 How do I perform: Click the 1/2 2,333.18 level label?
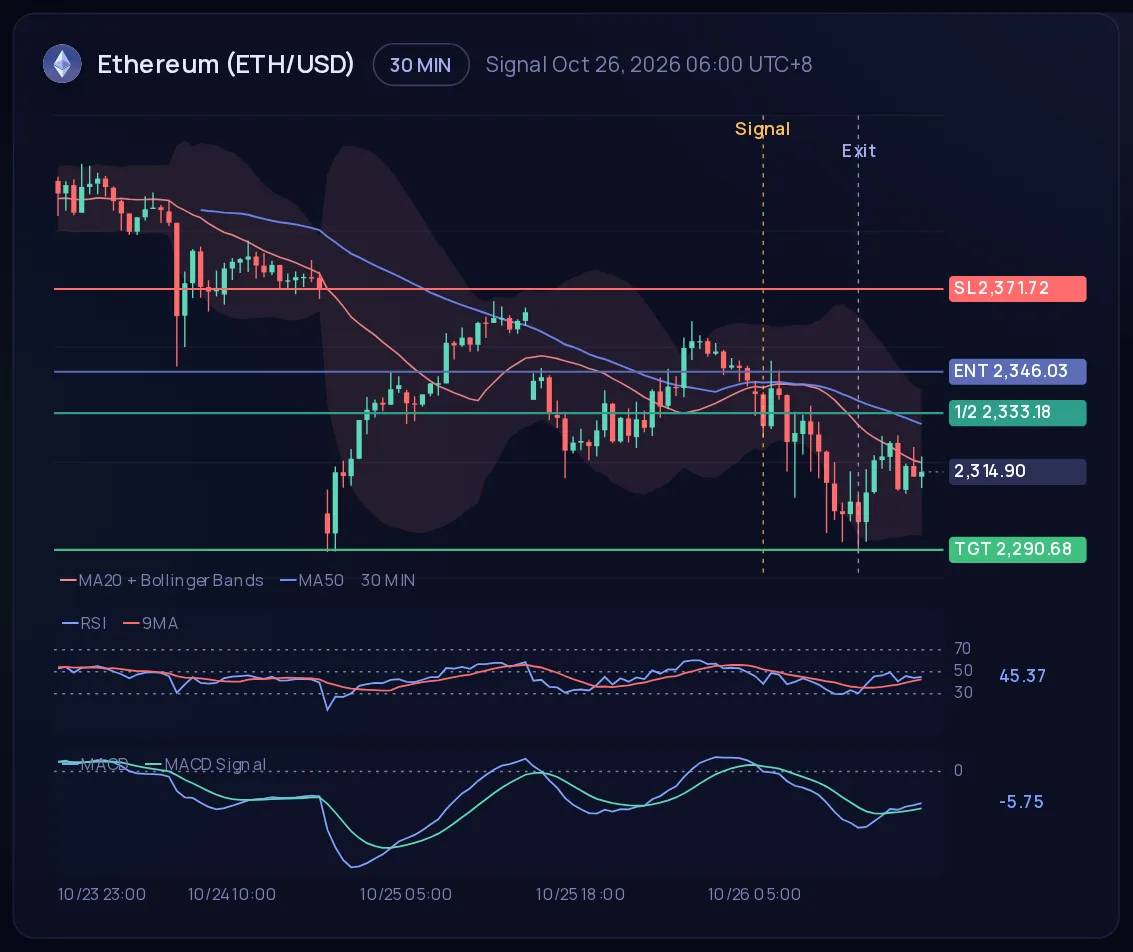coord(1017,412)
